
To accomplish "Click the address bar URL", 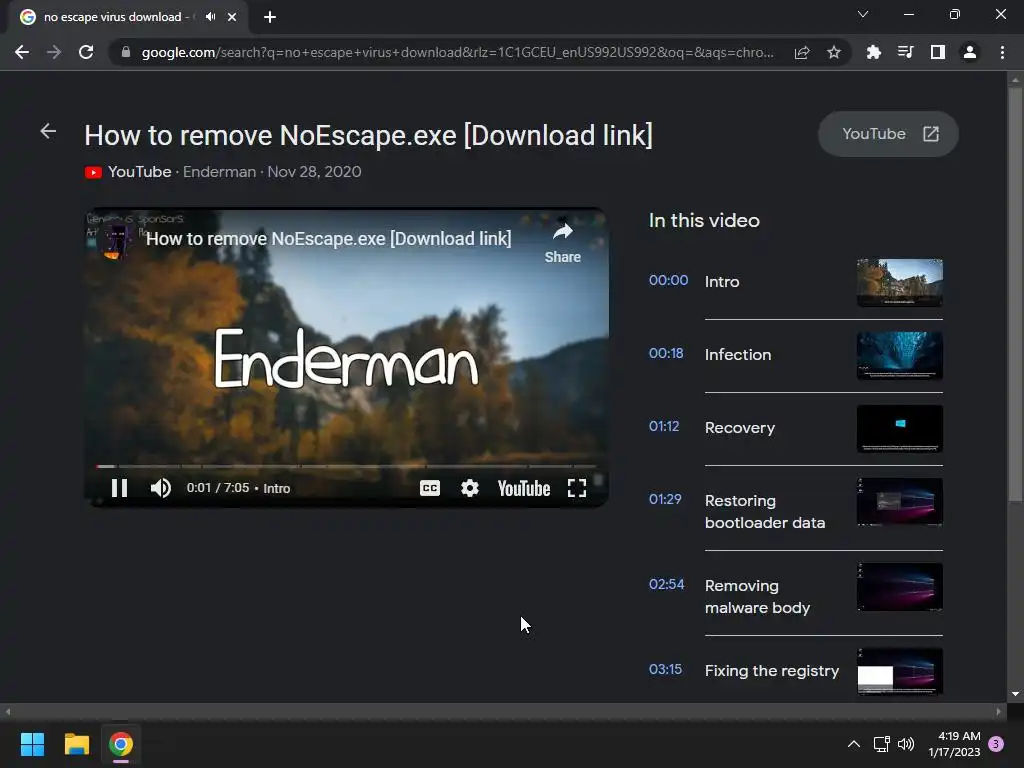I will click(x=457, y=52).
